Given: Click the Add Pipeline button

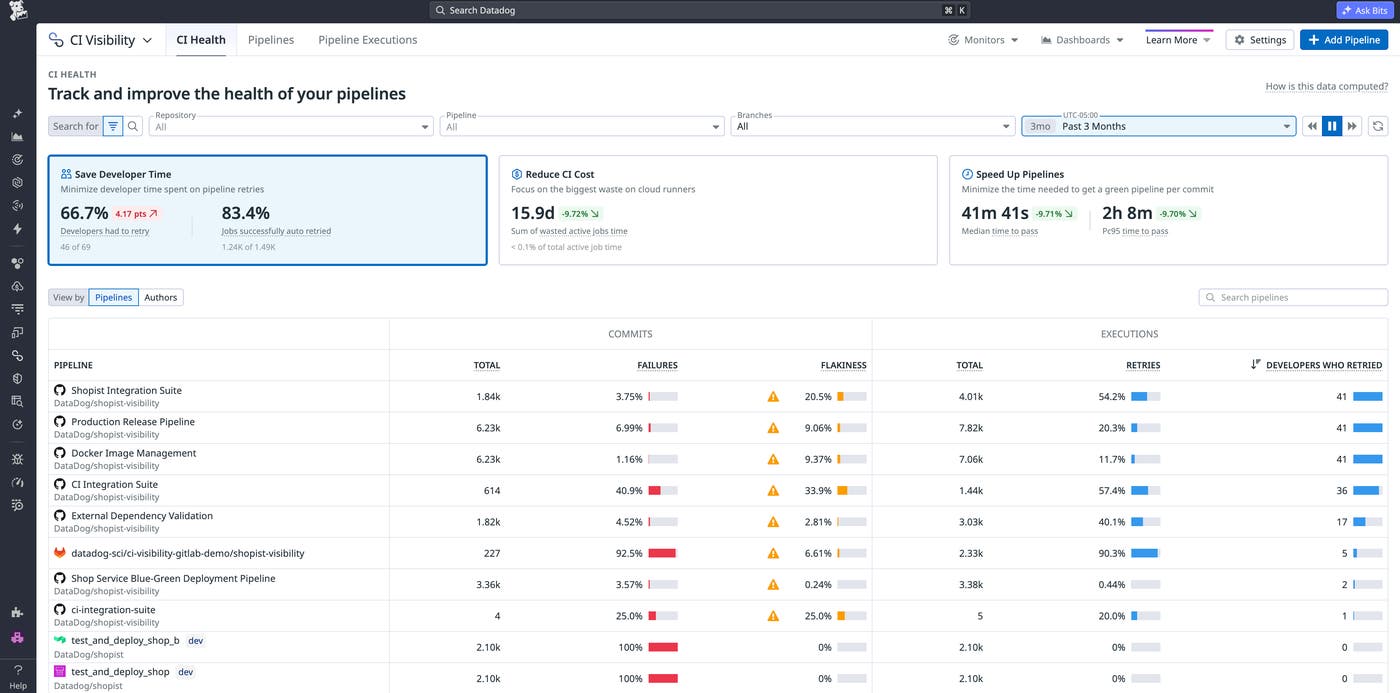Looking at the screenshot, I should tap(1344, 40).
